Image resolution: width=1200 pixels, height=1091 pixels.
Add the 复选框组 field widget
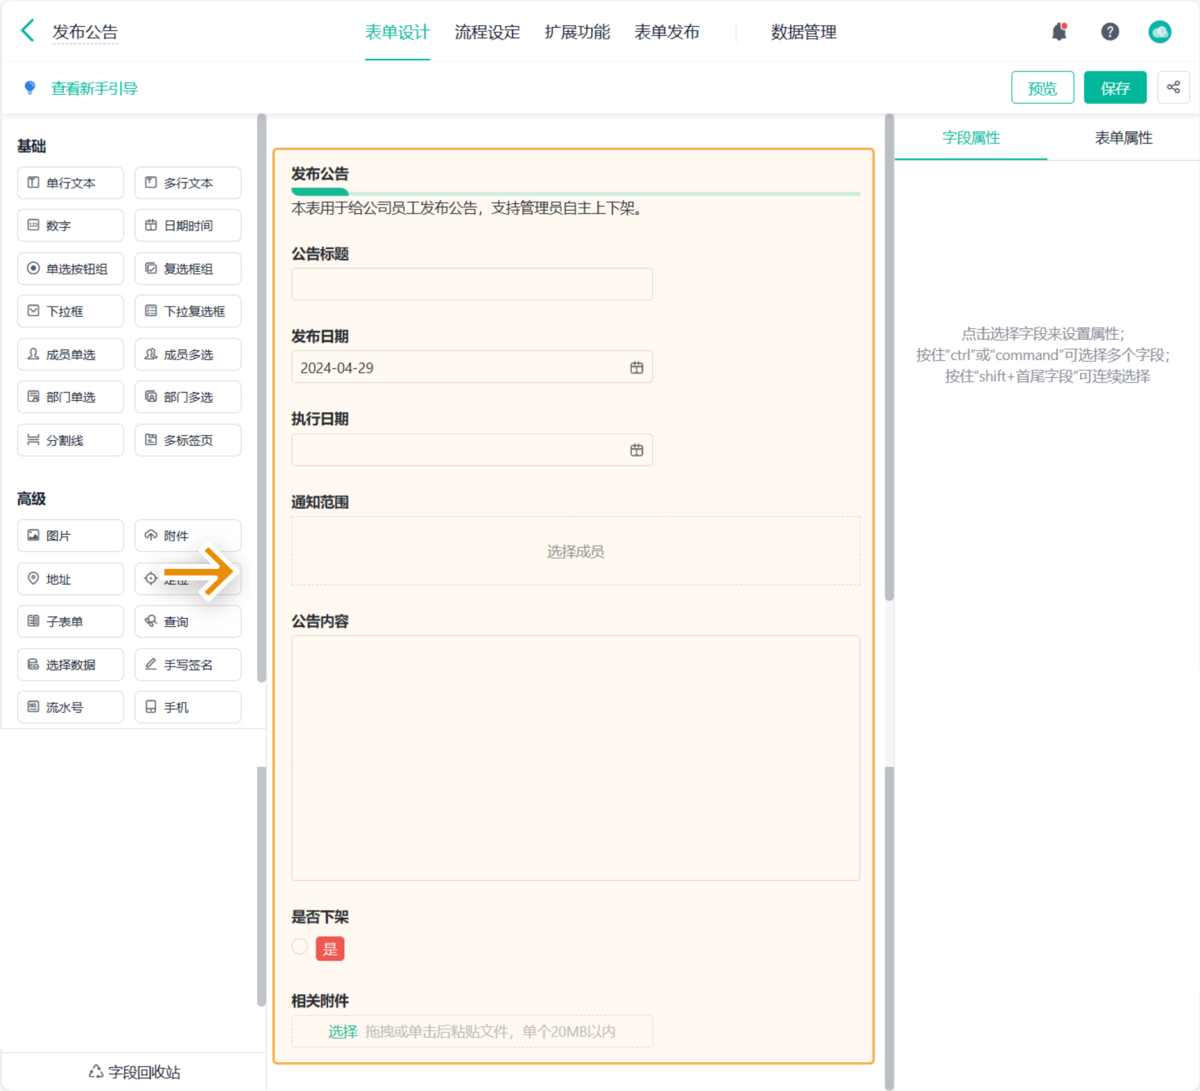coord(188,269)
